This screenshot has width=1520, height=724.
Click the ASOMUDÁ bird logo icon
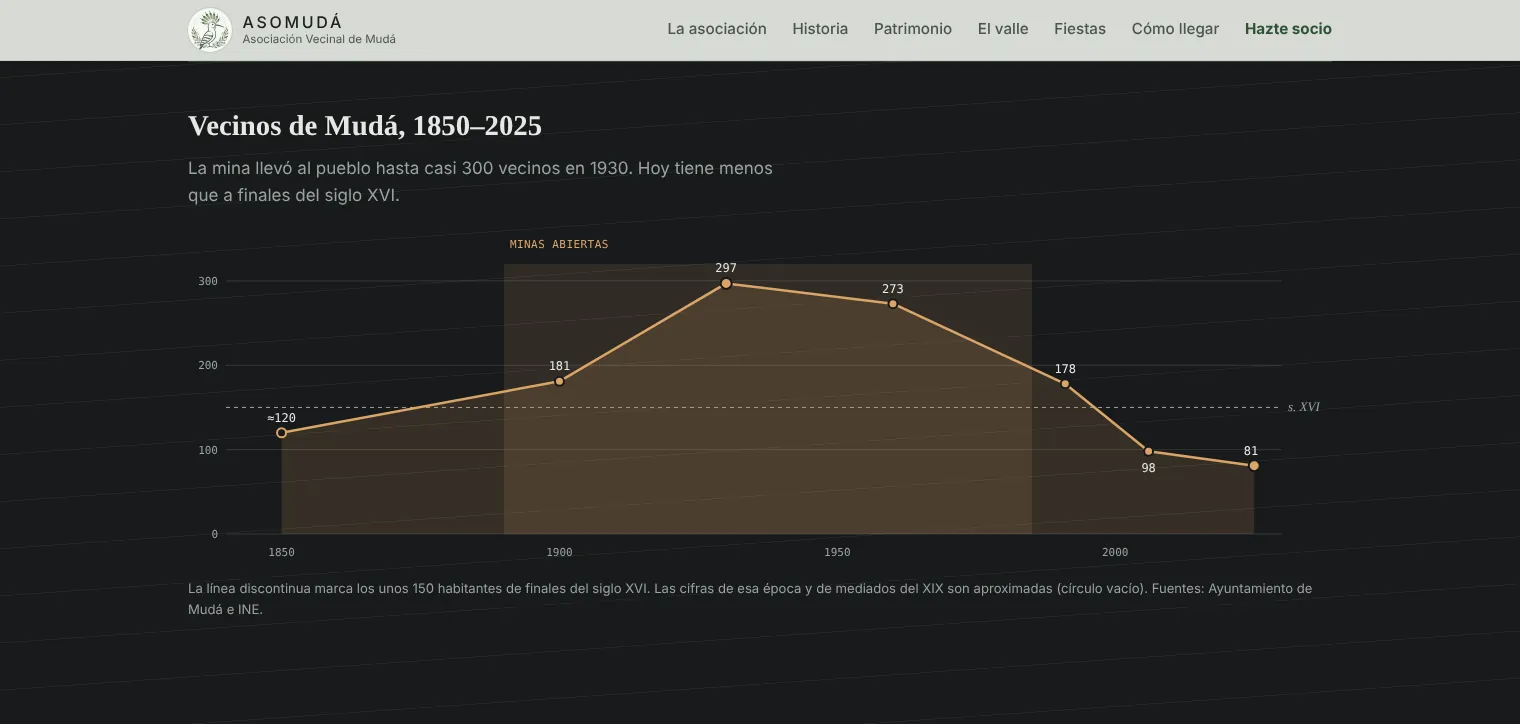(210, 30)
